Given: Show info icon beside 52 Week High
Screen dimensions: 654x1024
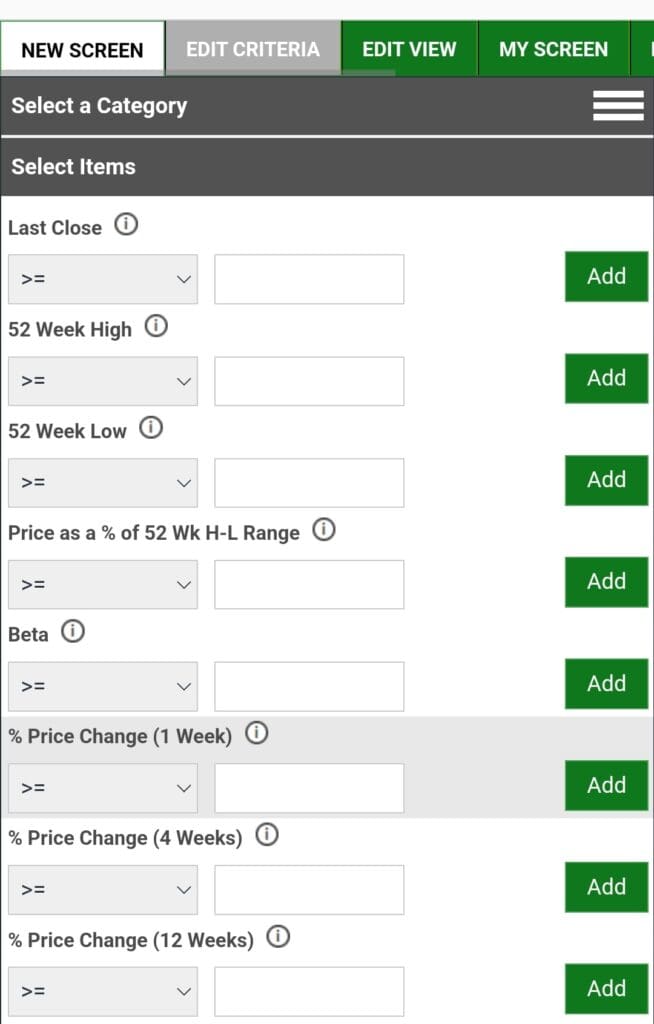Looking at the screenshot, I should click(x=156, y=327).
